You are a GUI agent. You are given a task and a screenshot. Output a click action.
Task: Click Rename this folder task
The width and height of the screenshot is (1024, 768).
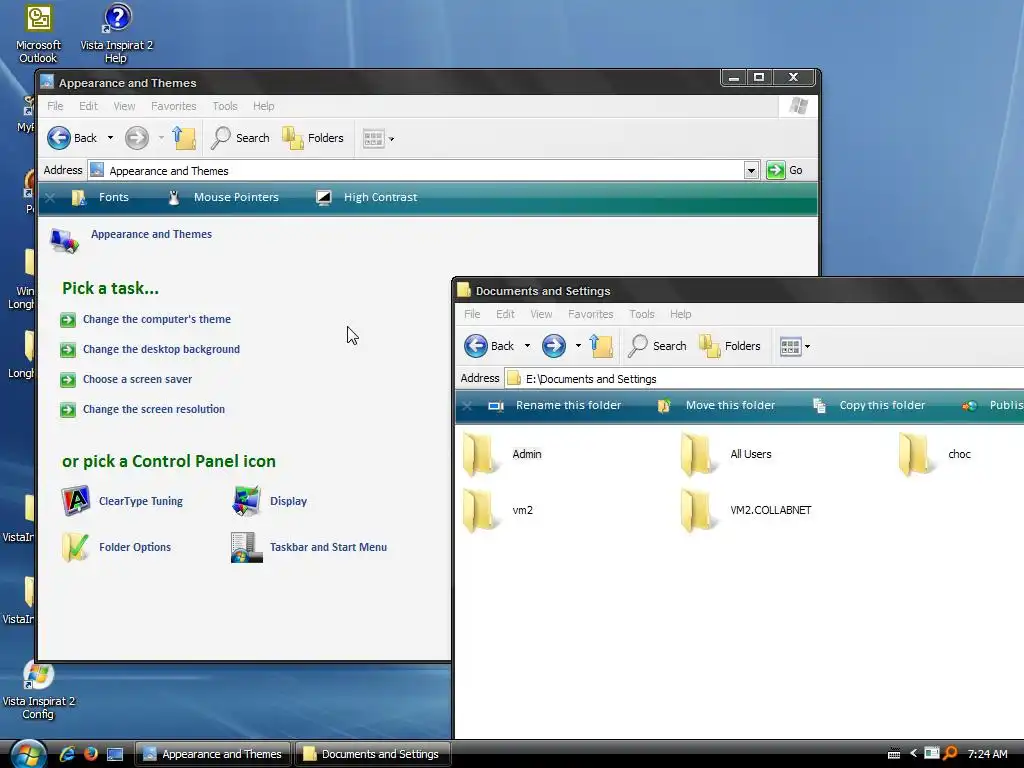click(554, 406)
